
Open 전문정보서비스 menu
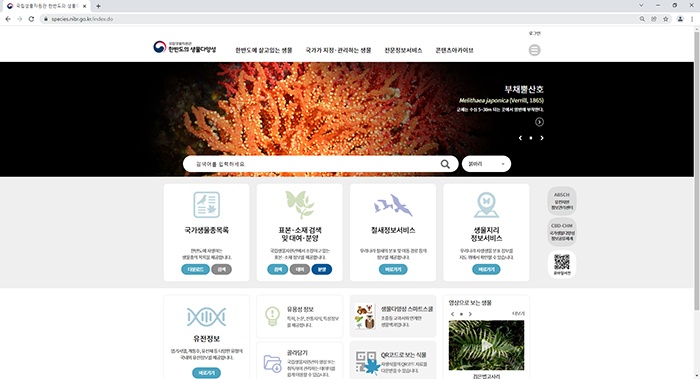click(403, 50)
